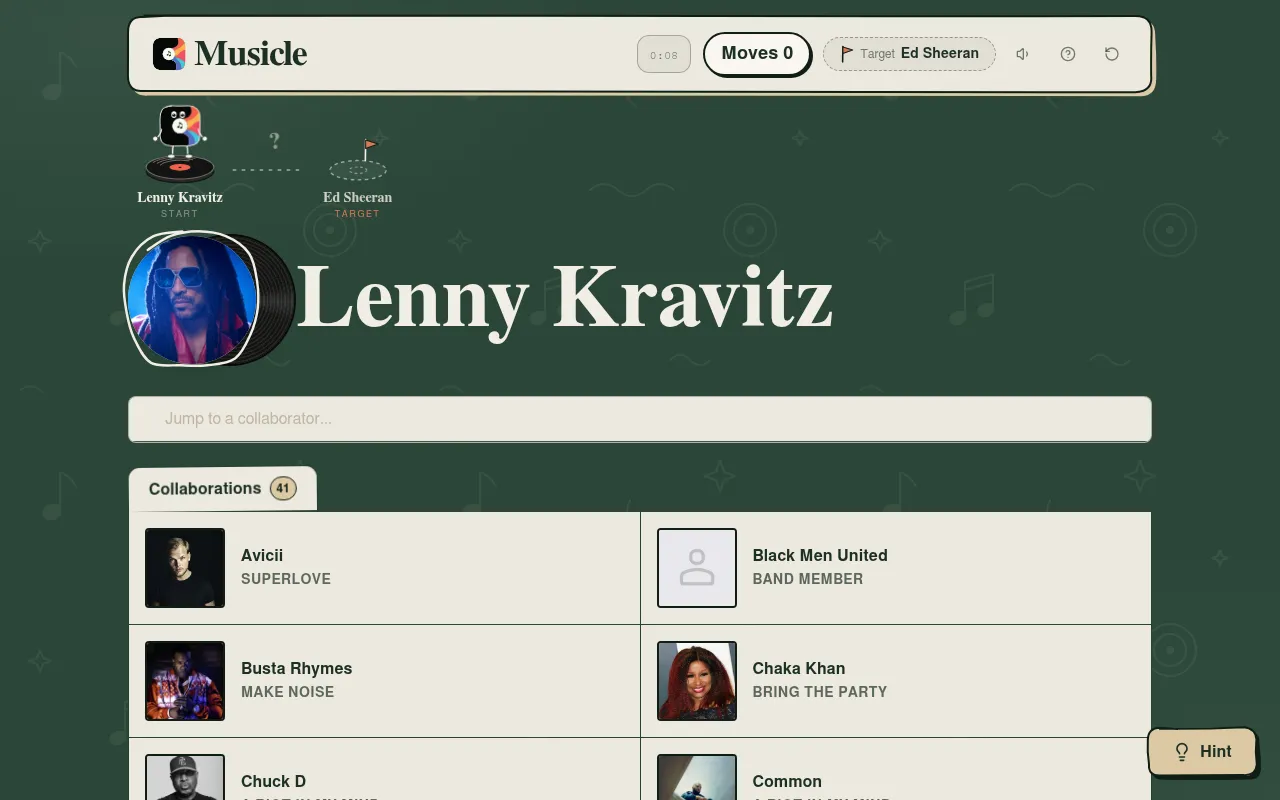
Task: Select Busta Rhymes photo
Action: (185, 681)
